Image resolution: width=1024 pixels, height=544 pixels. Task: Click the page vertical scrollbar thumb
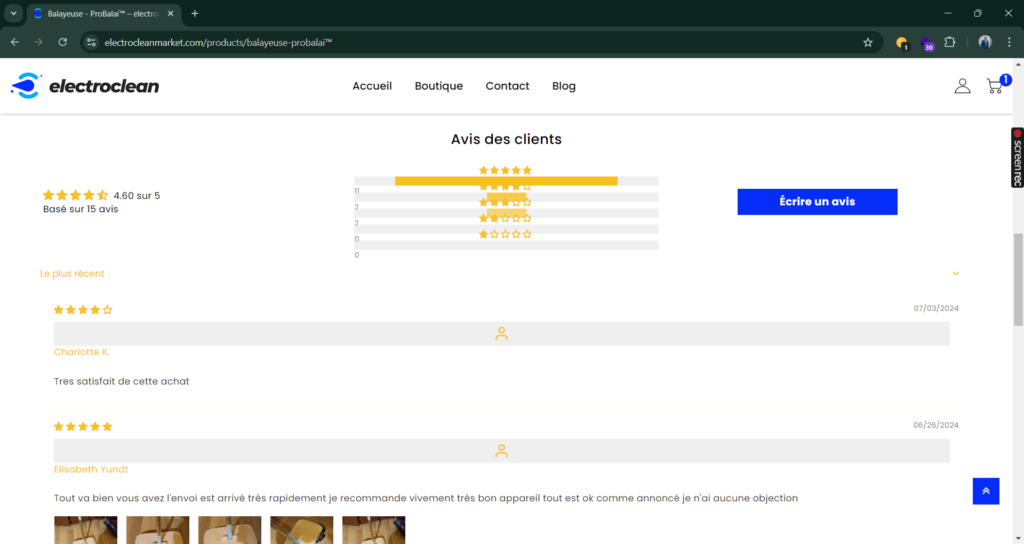(x=1018, y=279)
